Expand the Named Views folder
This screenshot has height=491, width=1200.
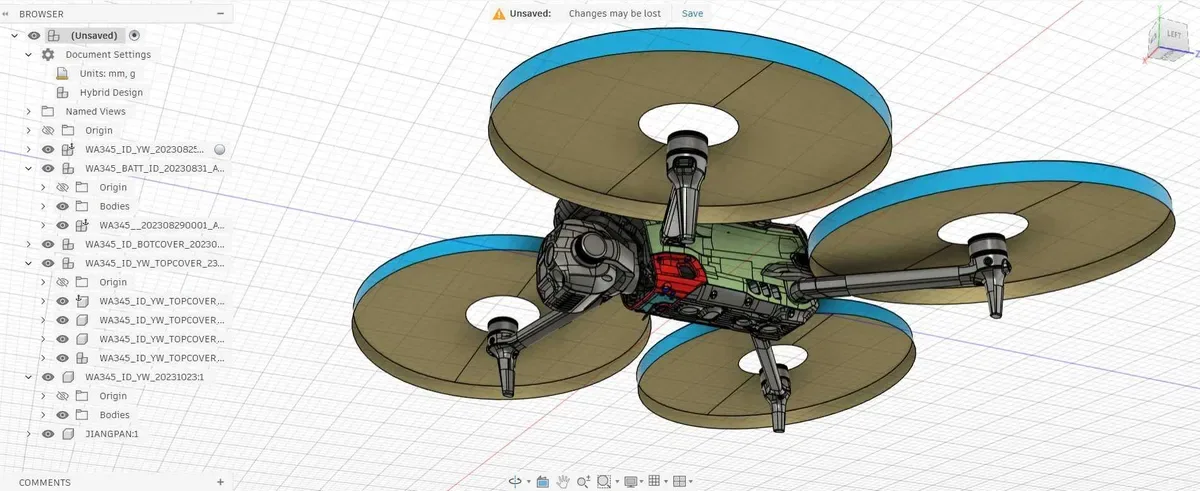tap(28, 111)
